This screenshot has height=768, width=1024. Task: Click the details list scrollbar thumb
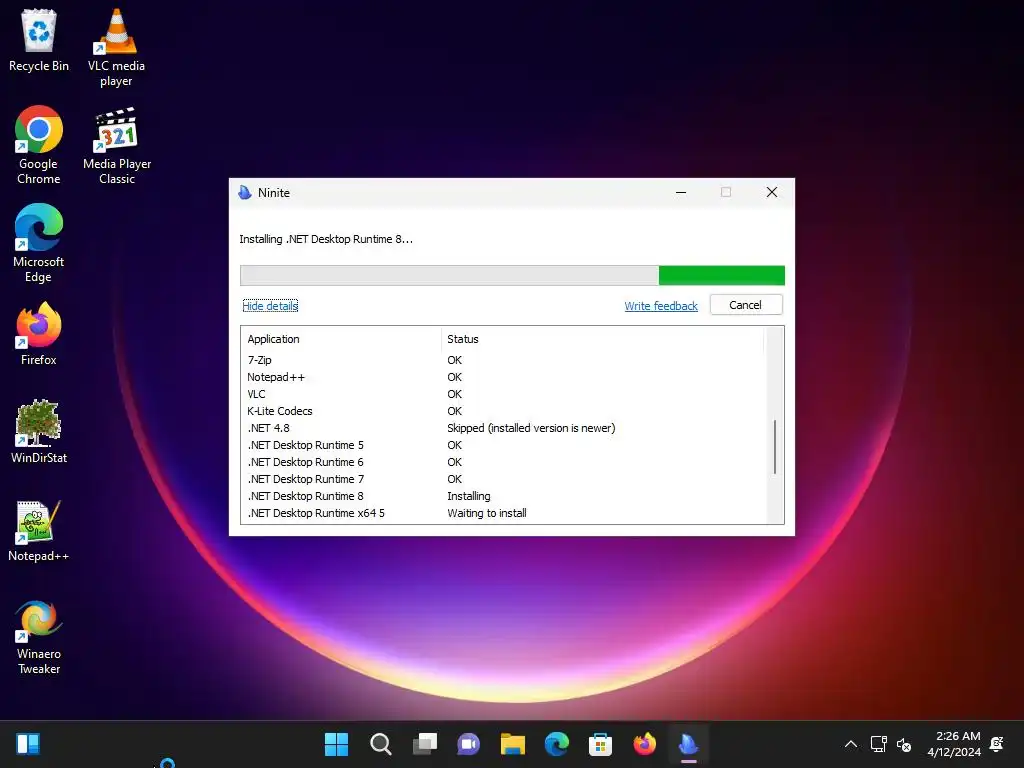click(x=775, y=447)
